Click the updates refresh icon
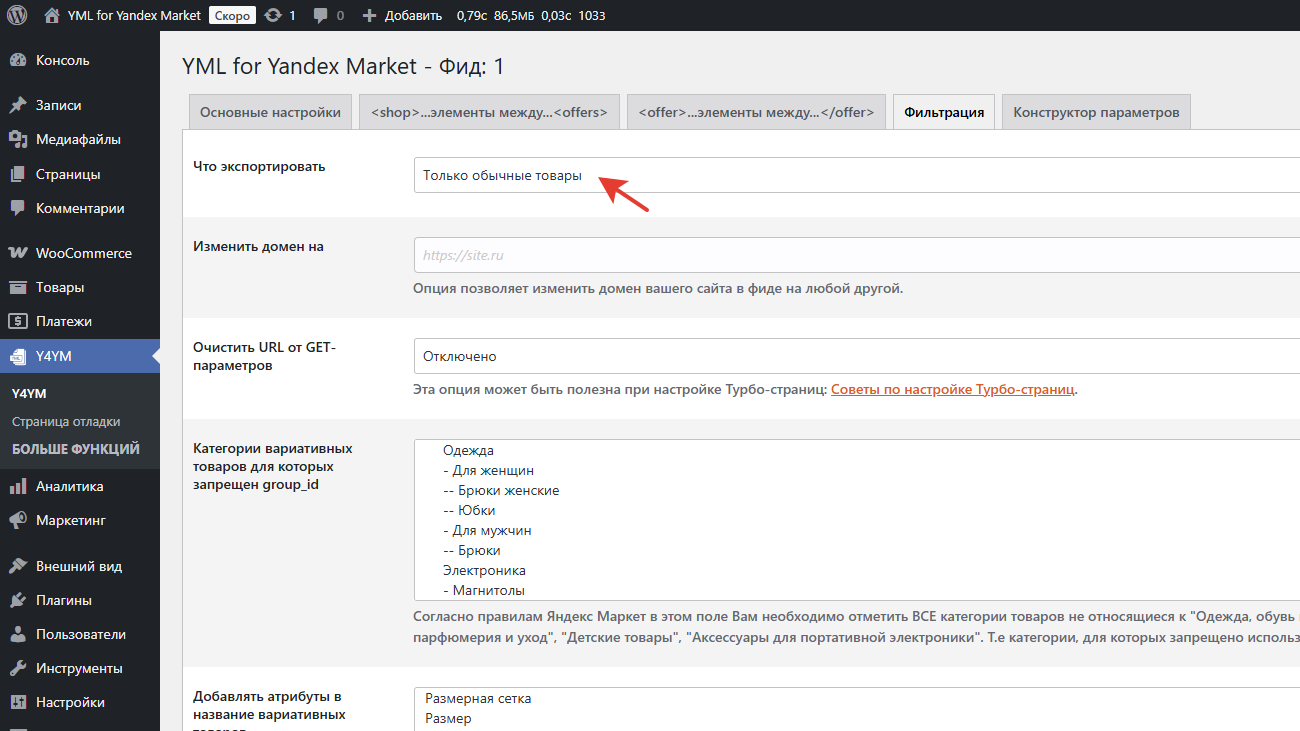The width and height of the screenshot is (1300, 731). (x=272, y=15)
